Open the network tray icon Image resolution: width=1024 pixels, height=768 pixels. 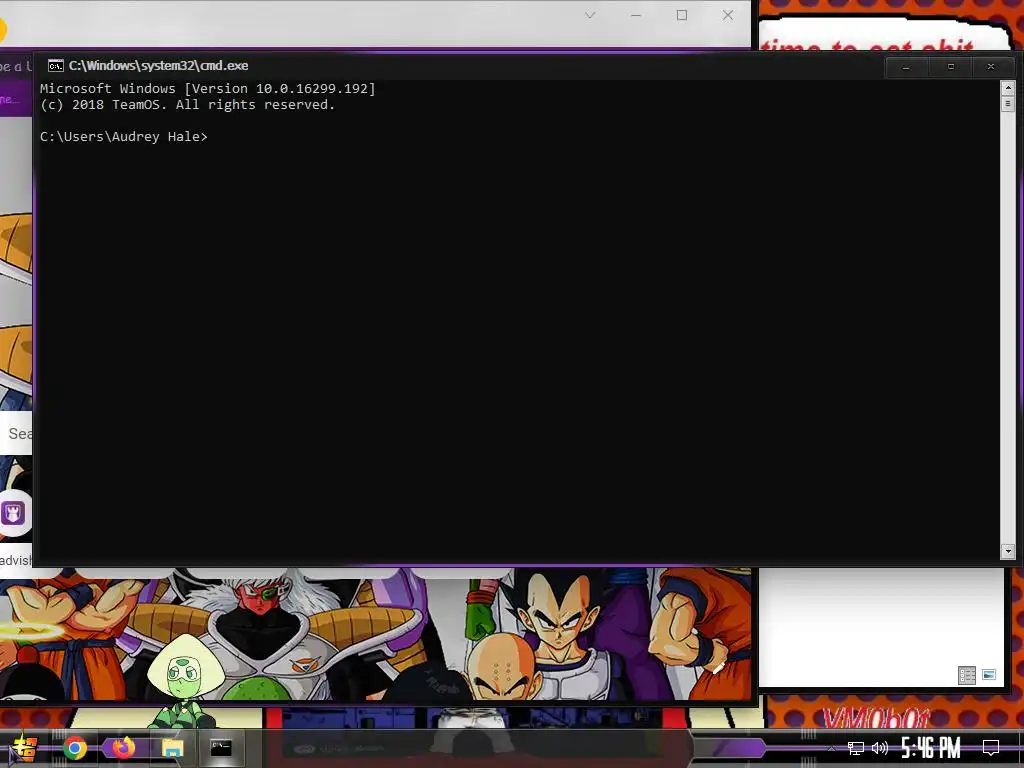click(856, 748)
